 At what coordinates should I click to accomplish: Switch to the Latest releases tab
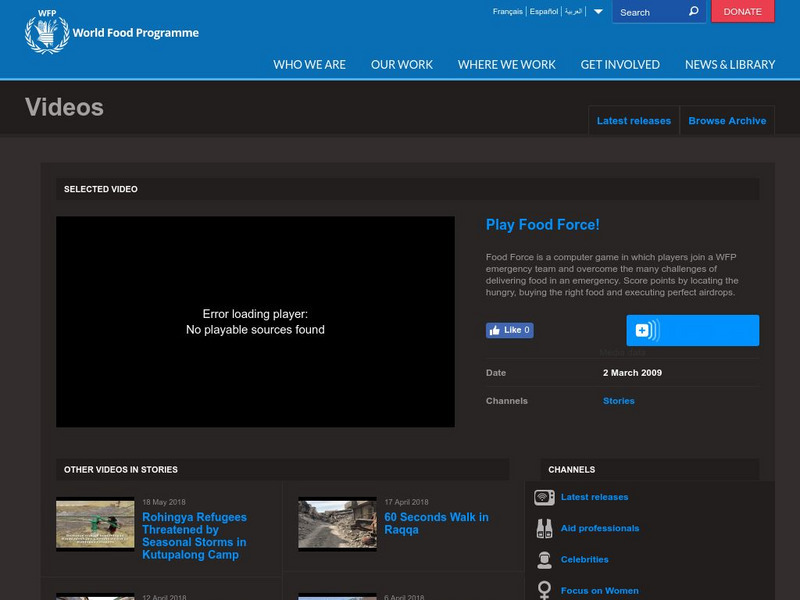[634, 120]
